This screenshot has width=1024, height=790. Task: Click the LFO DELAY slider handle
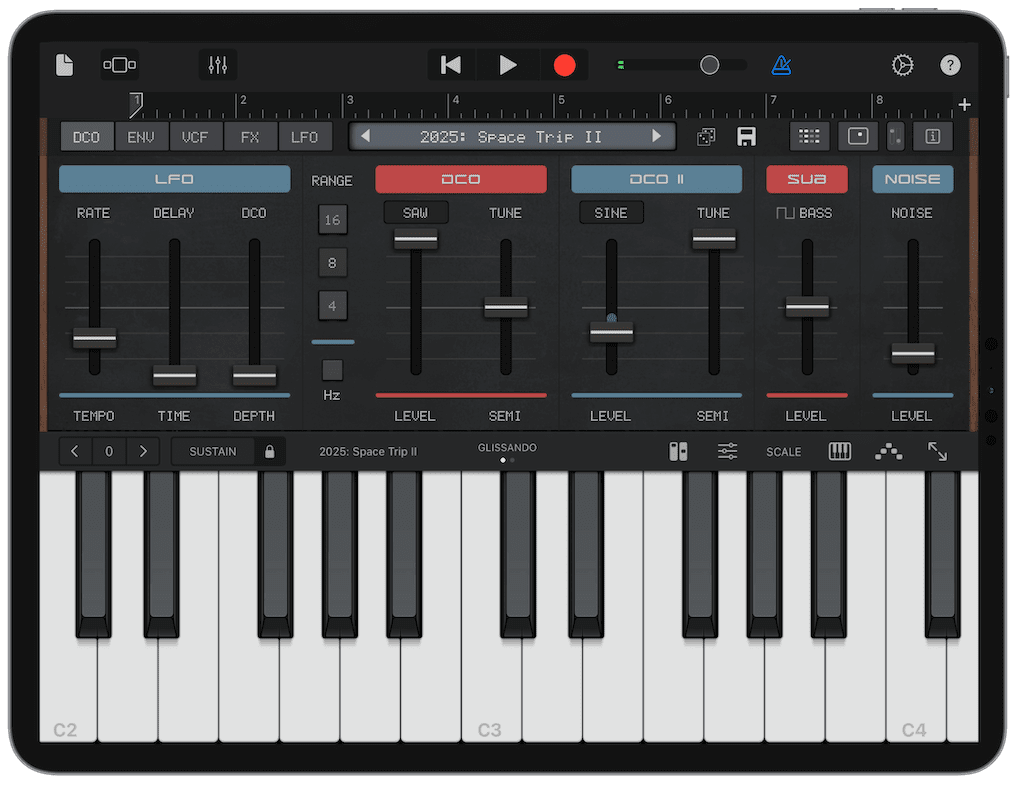point(174,375)
